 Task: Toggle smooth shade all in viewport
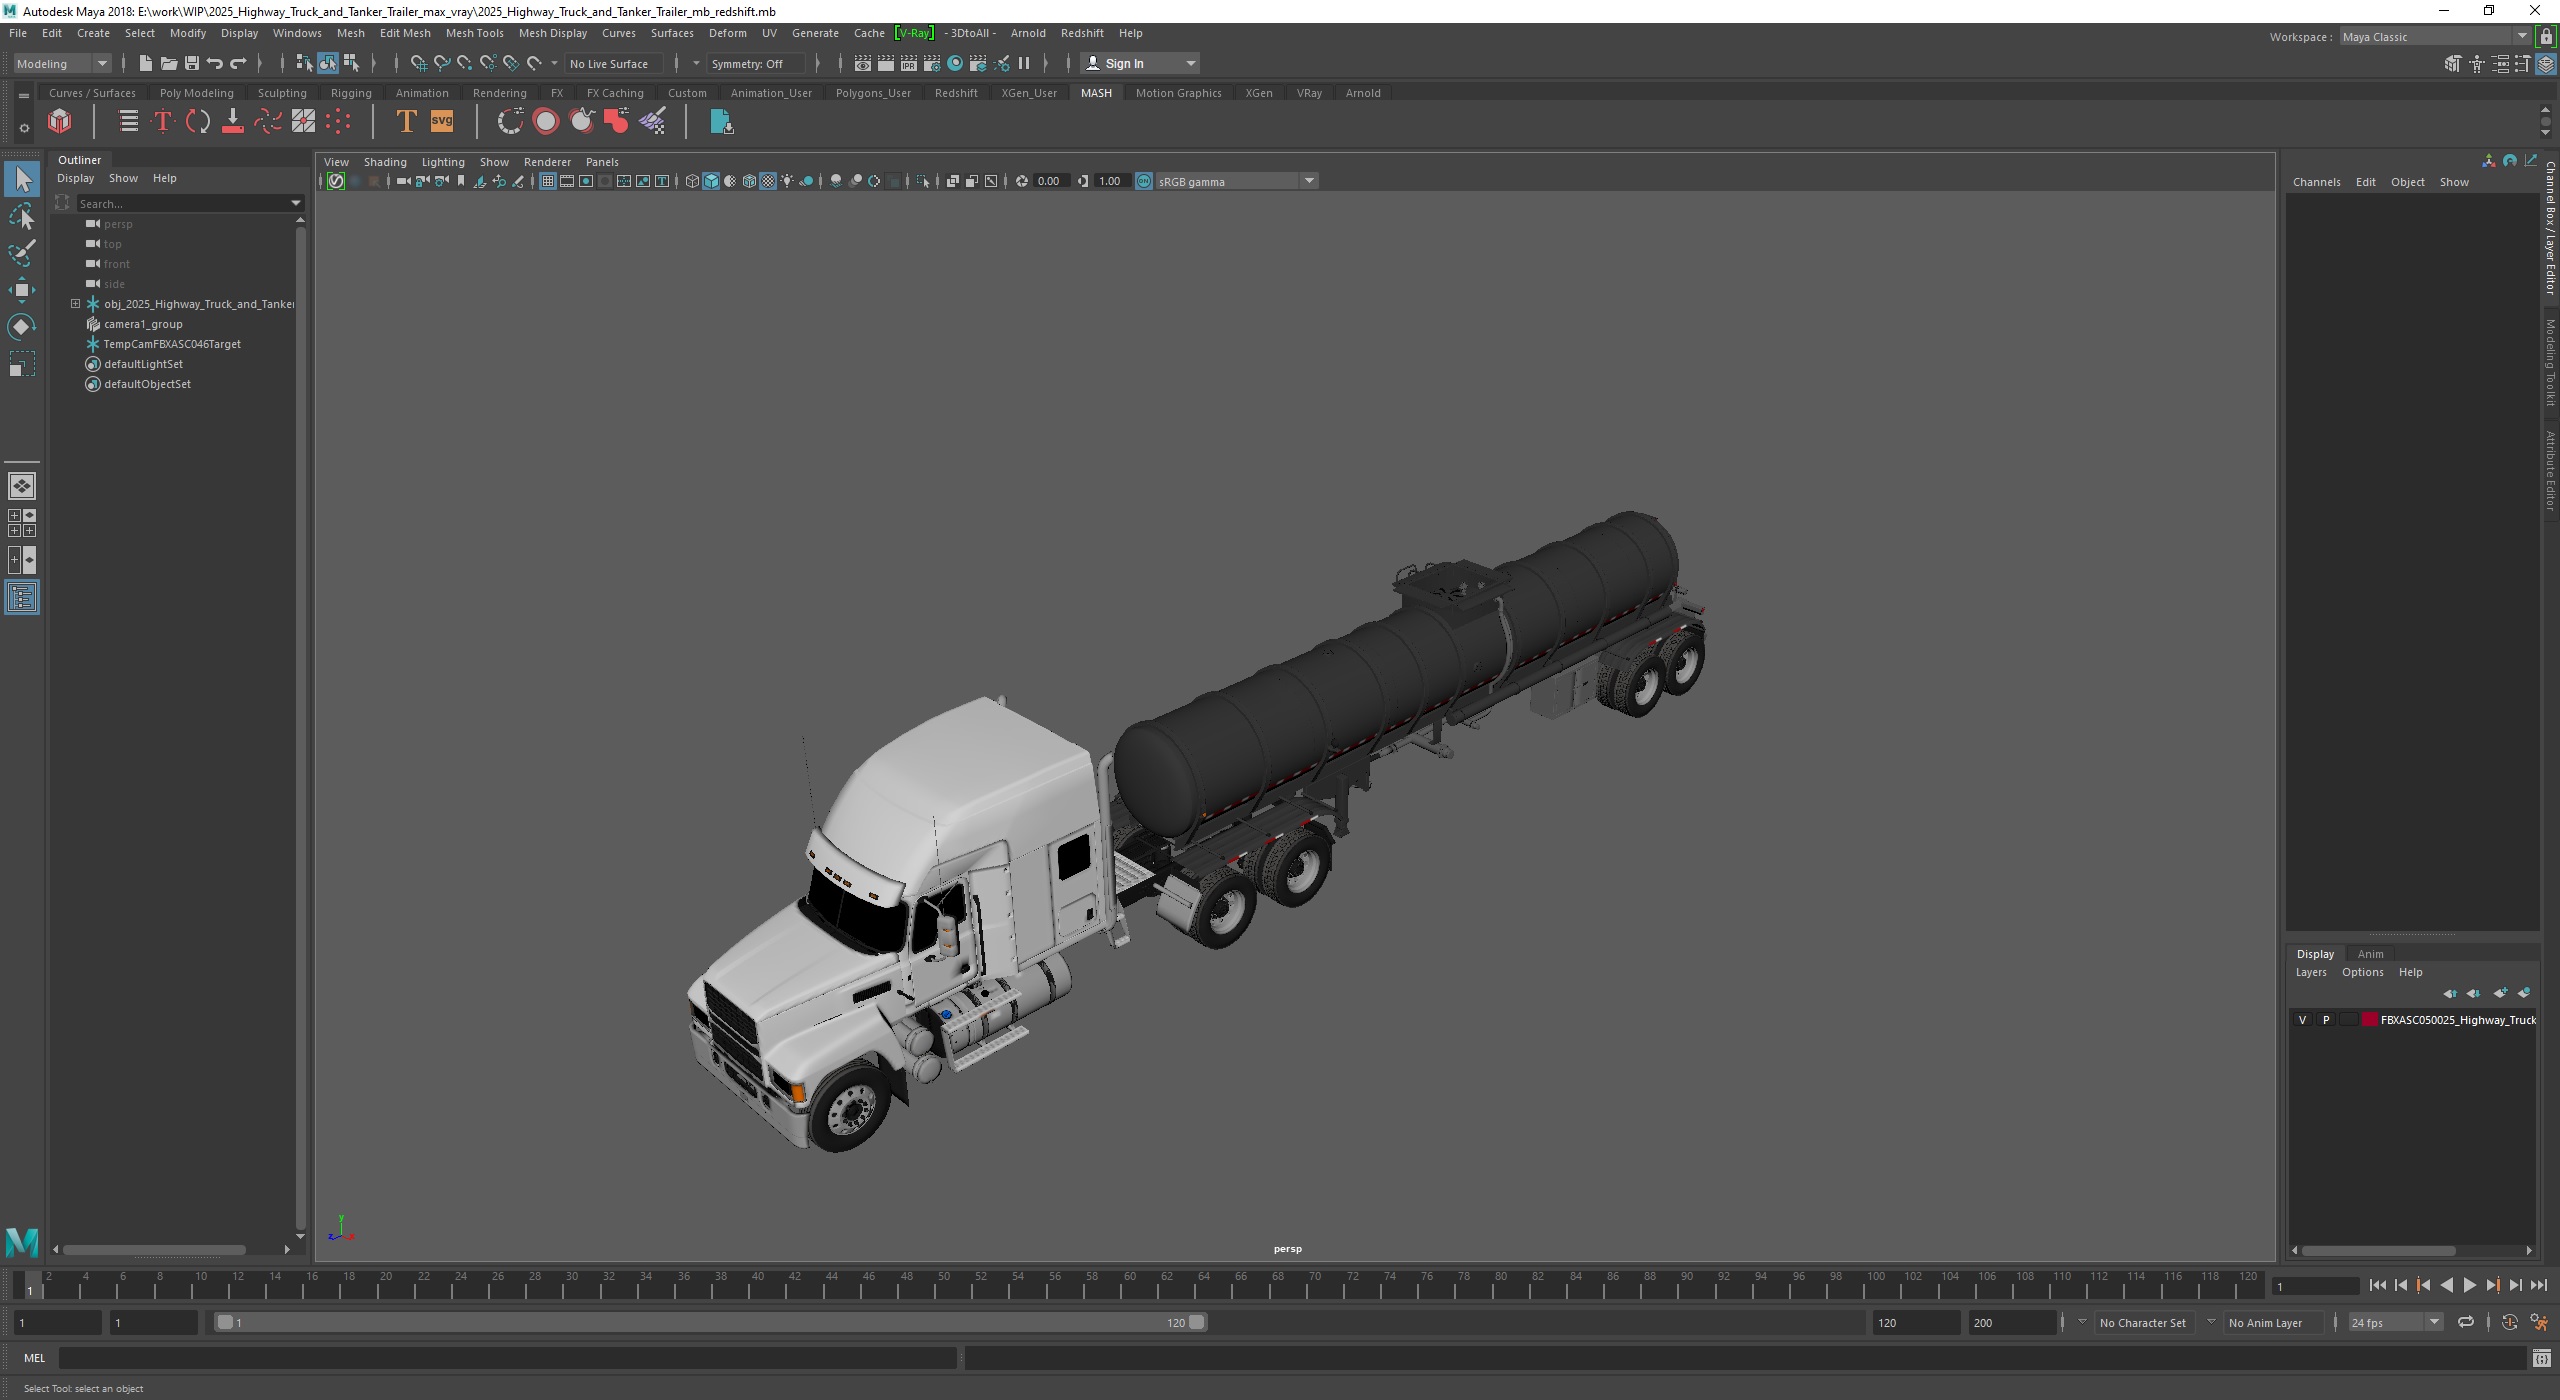tap(711, 181)
